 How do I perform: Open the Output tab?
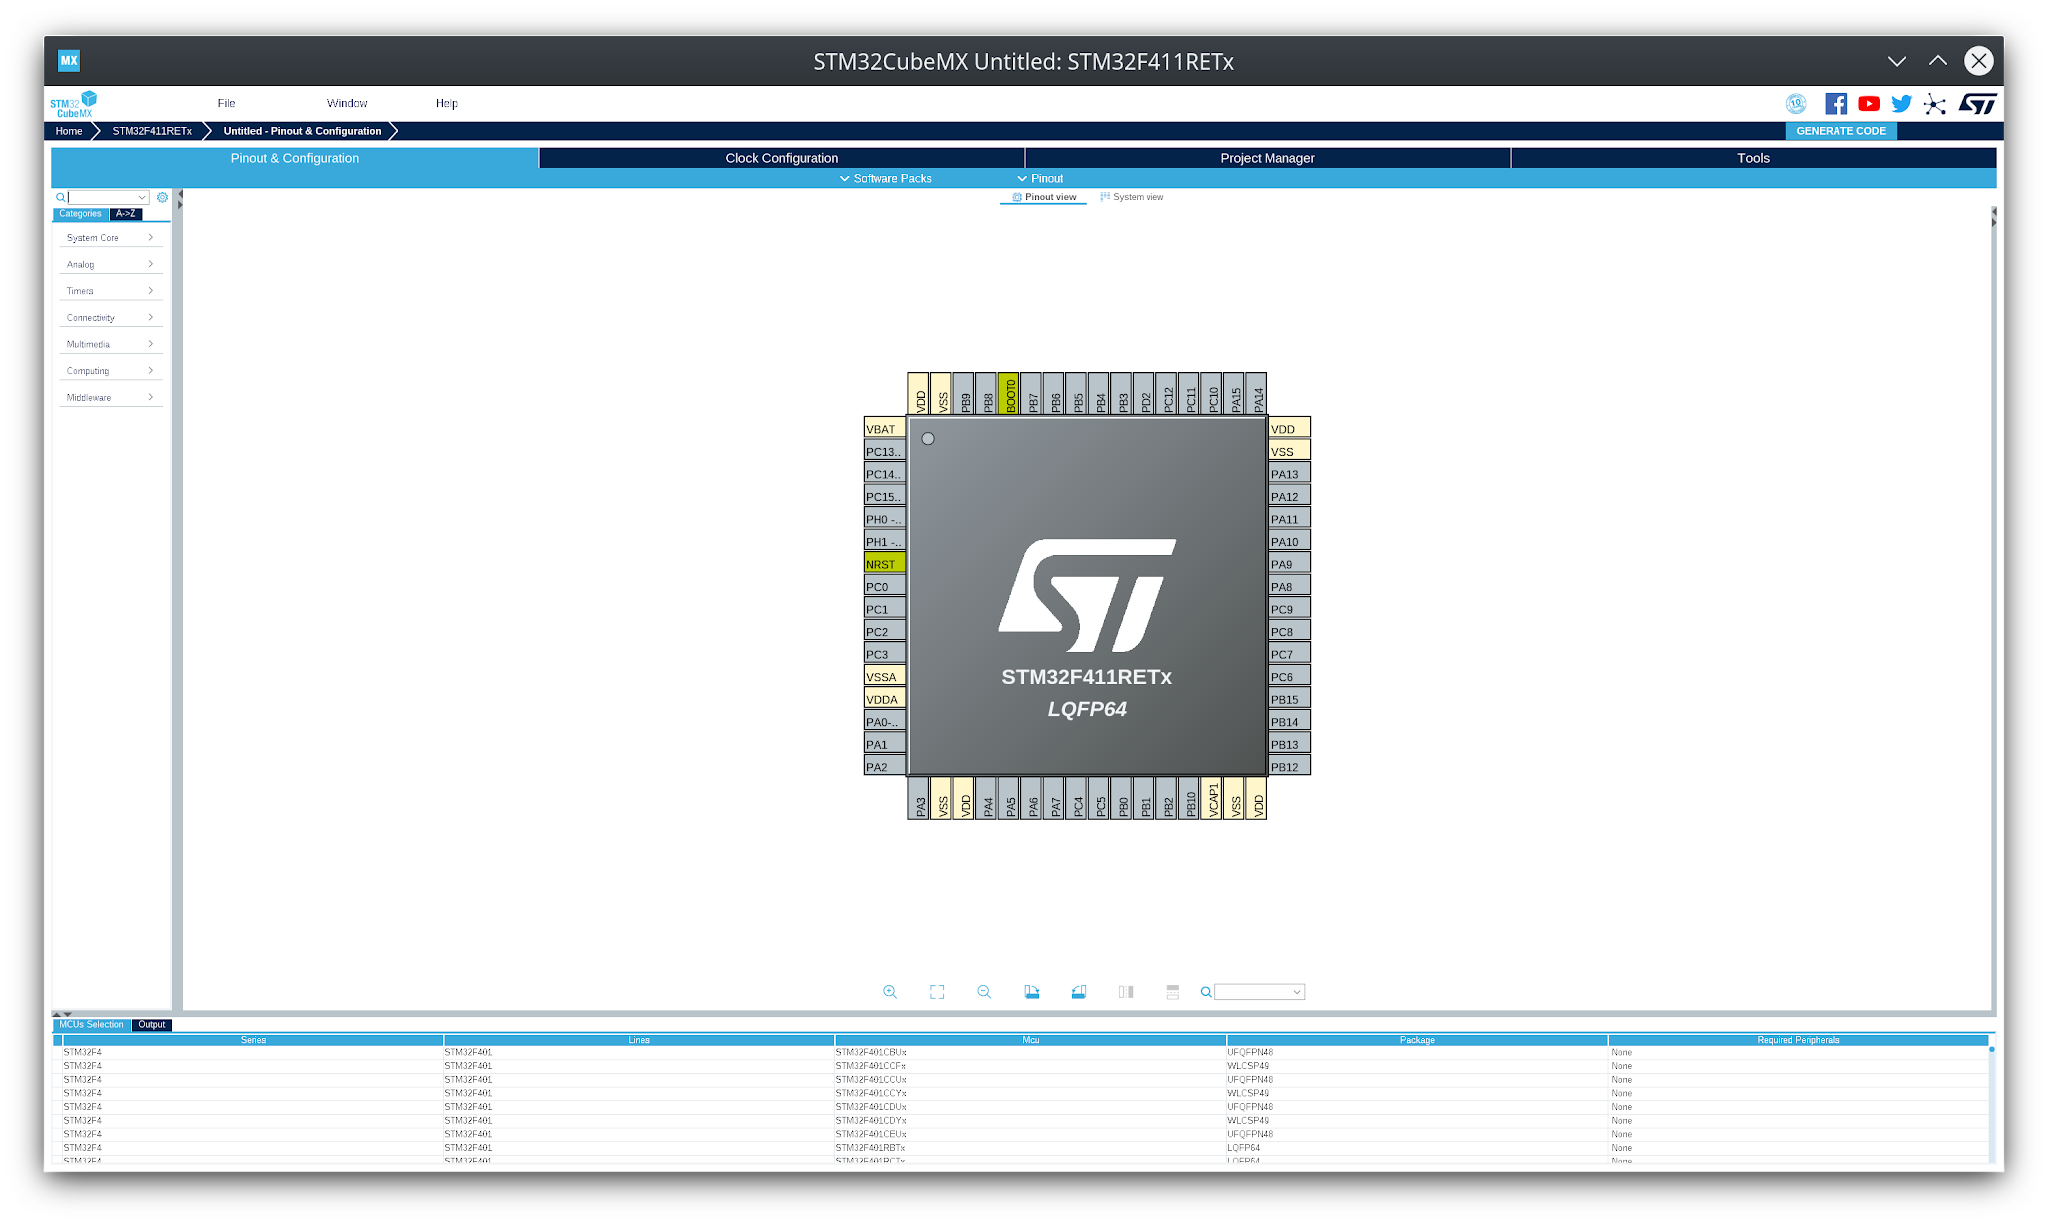152,1025
